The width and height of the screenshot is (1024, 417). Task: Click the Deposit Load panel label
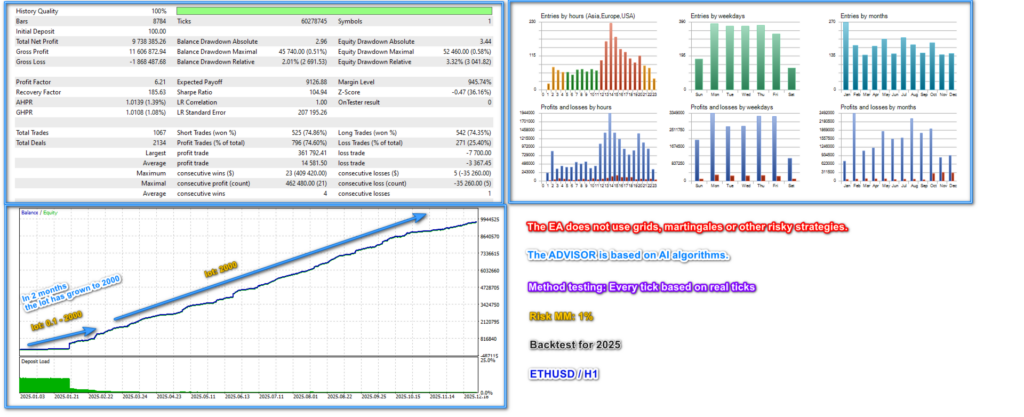36,361
